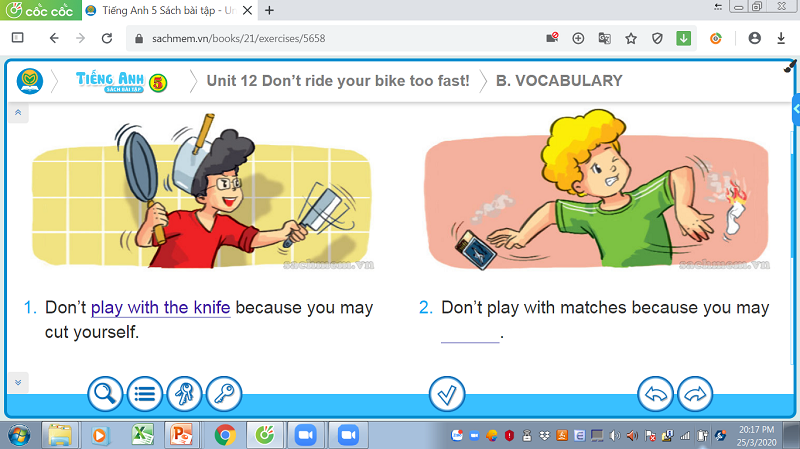Open a new browser tab
Image resolution: width=800 pixels, height=449 pixels.
[269, 10]
